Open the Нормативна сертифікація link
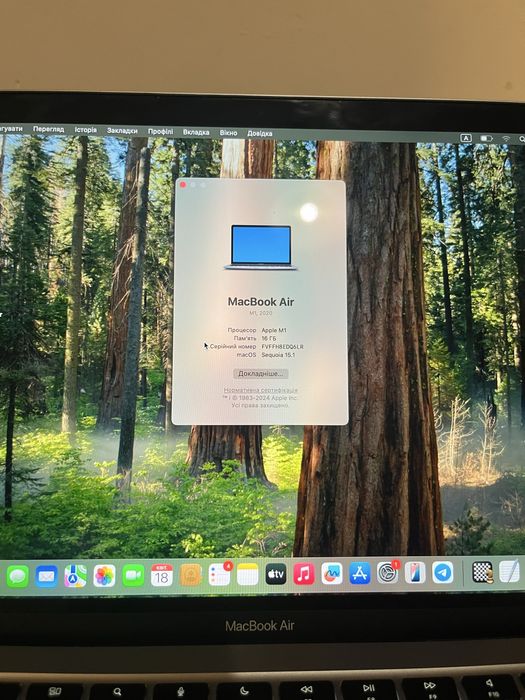 point(261,390)
